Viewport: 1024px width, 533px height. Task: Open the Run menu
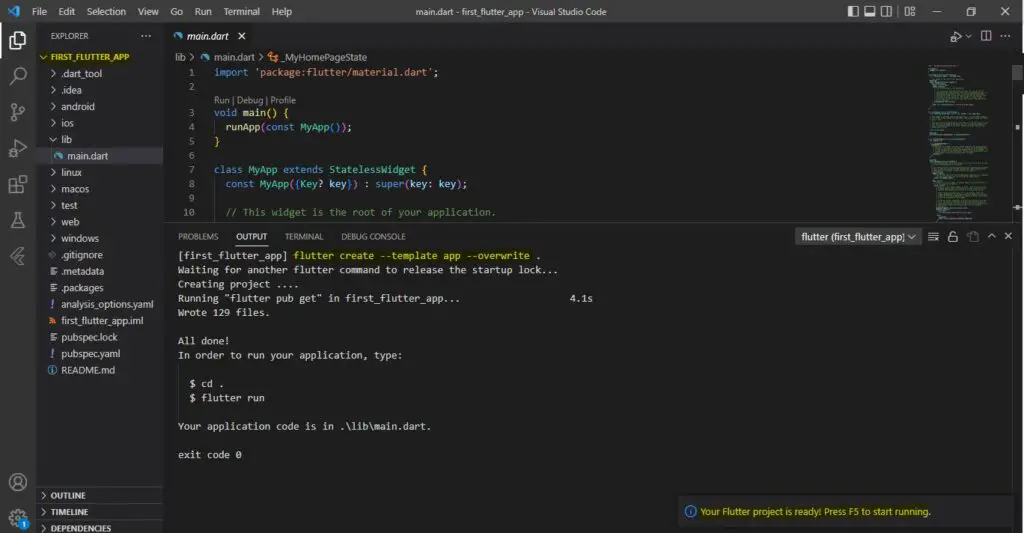click(203, 11)
